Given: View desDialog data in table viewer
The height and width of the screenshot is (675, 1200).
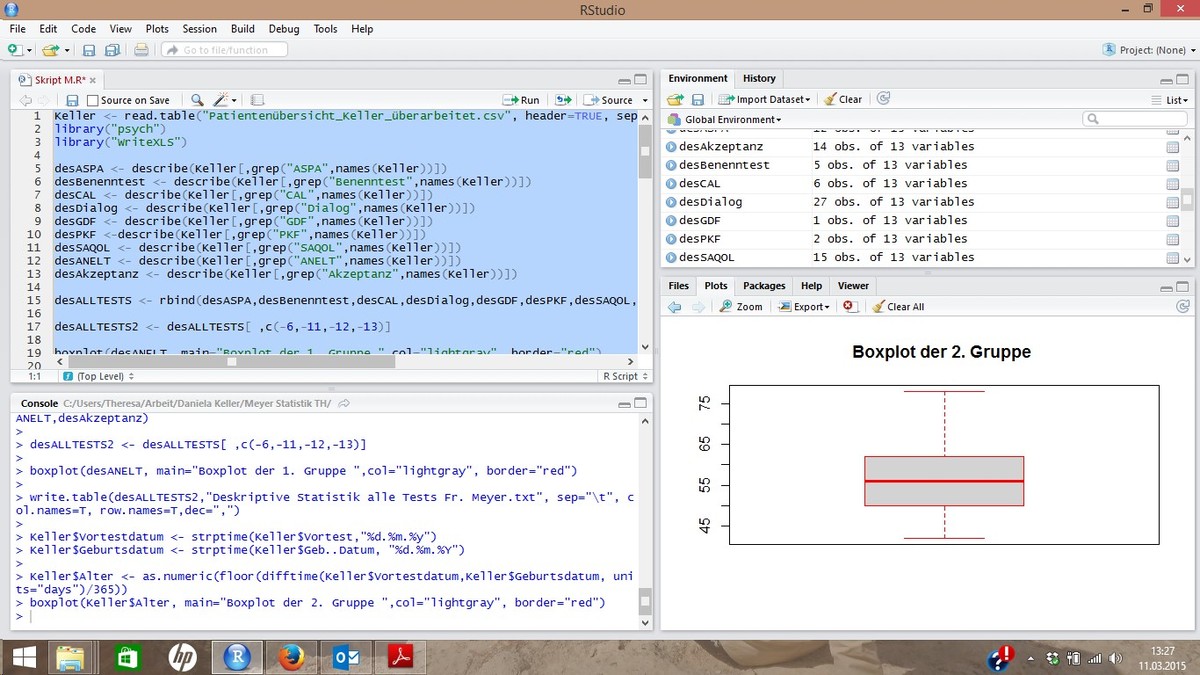Looking at the screenshot, I should tap(1172, 202).
